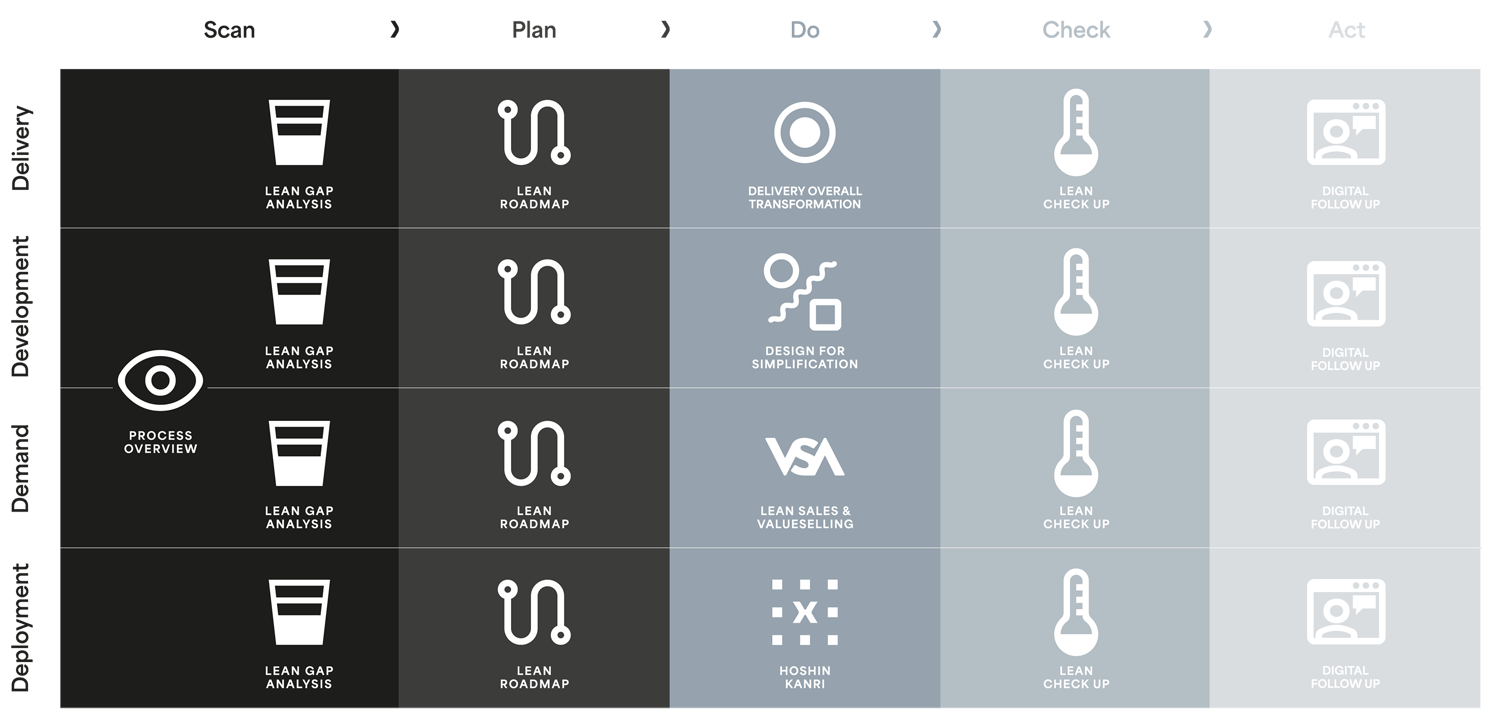Click the Development row label
Image resolution: width=1500 pixels, height=722 pixels.
pyautogui.click(x=22, y=306)
